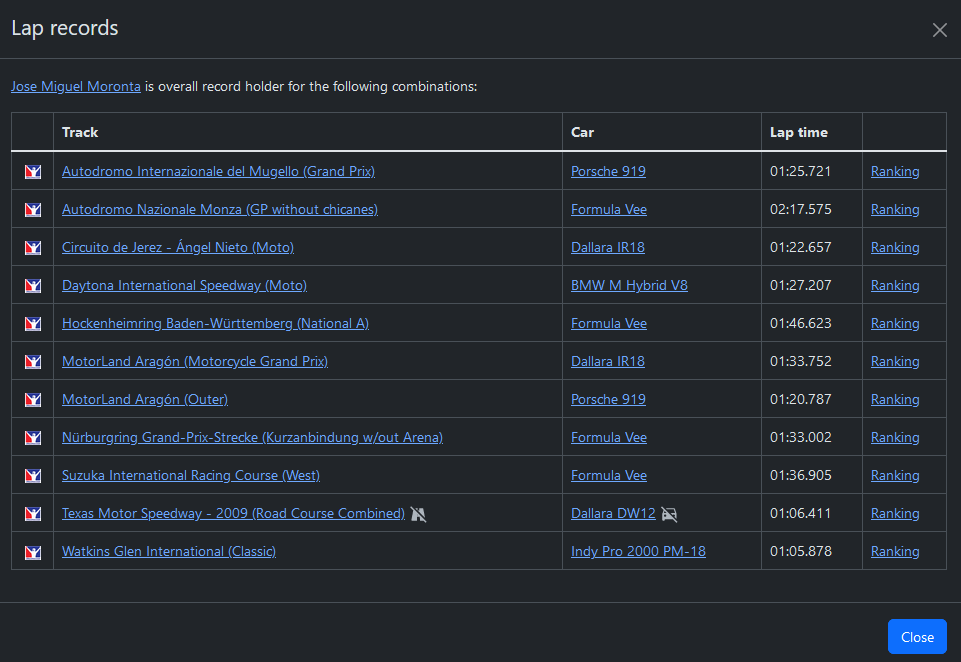Click the iRacing icon beside Hockenheimring row

pyautogui.click(x=33, y=324)
